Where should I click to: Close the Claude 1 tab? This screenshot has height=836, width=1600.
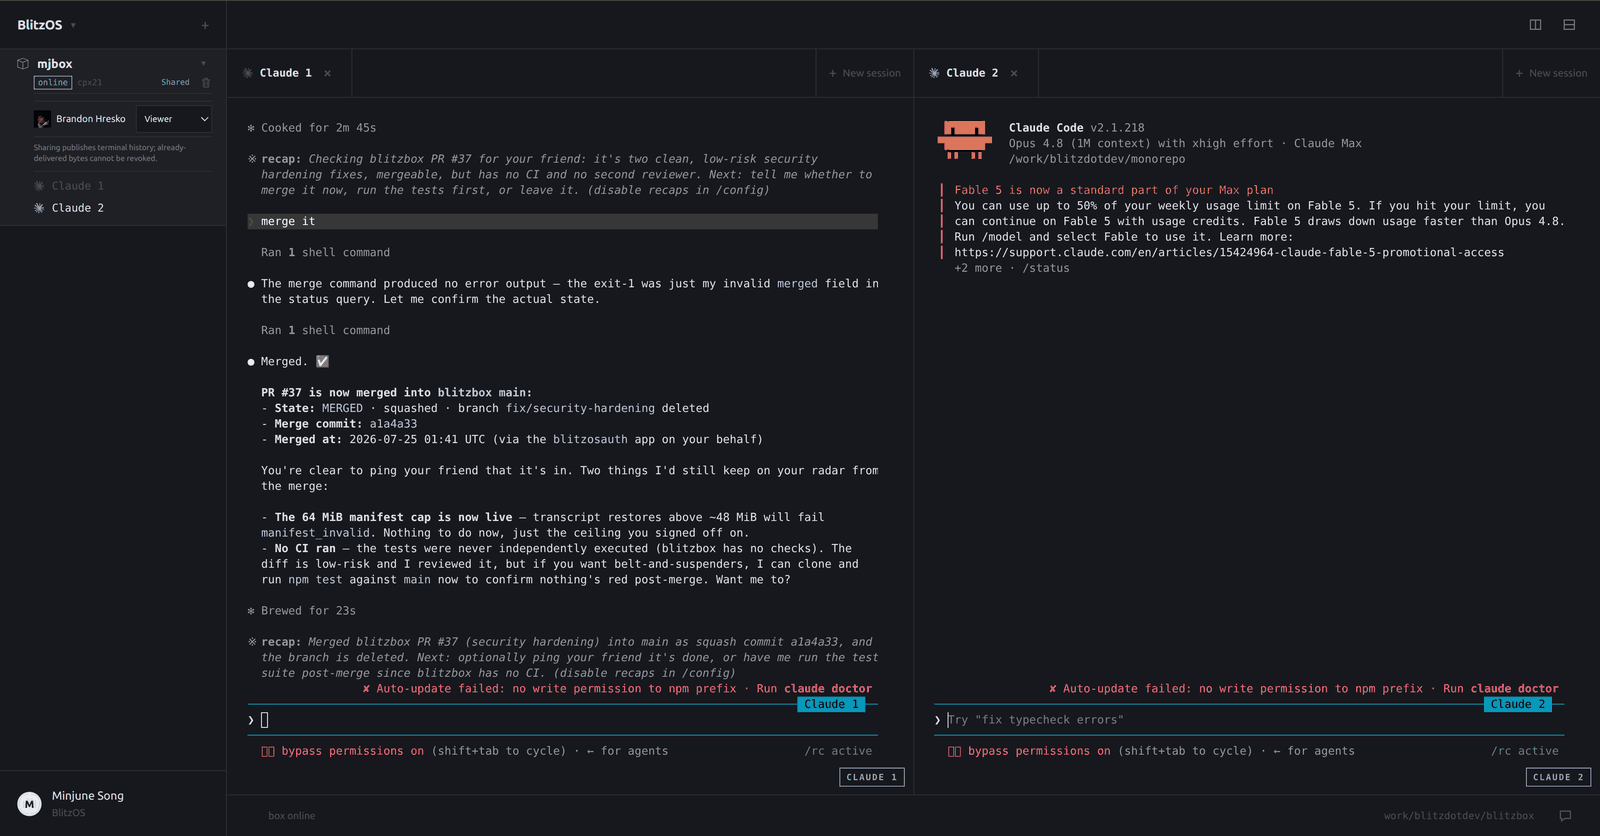(327, 73)
